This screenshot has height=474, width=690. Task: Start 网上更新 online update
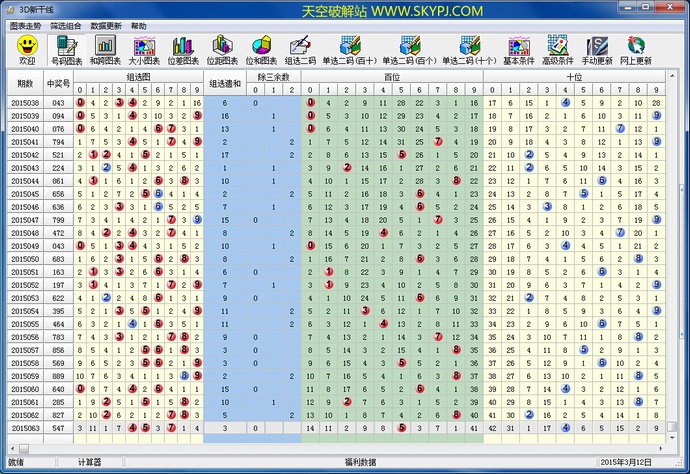coord(635,49)
